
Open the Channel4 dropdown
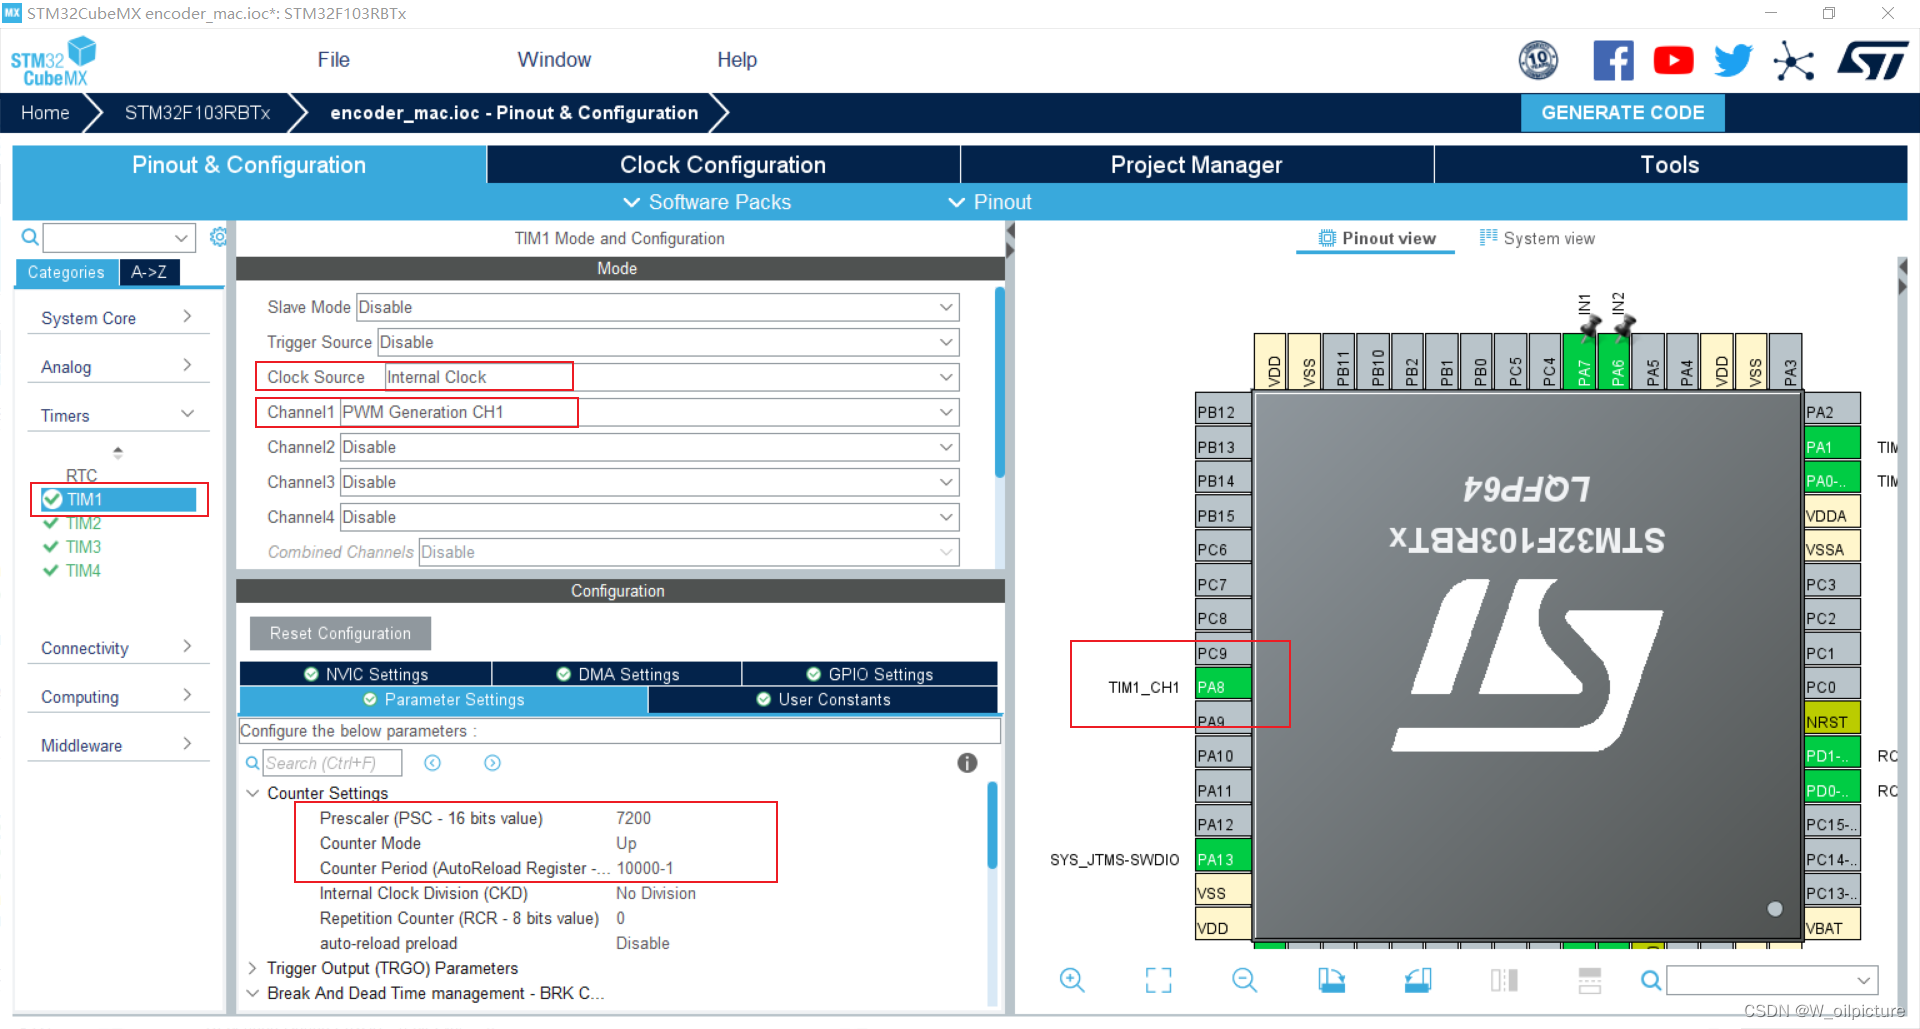650,517
